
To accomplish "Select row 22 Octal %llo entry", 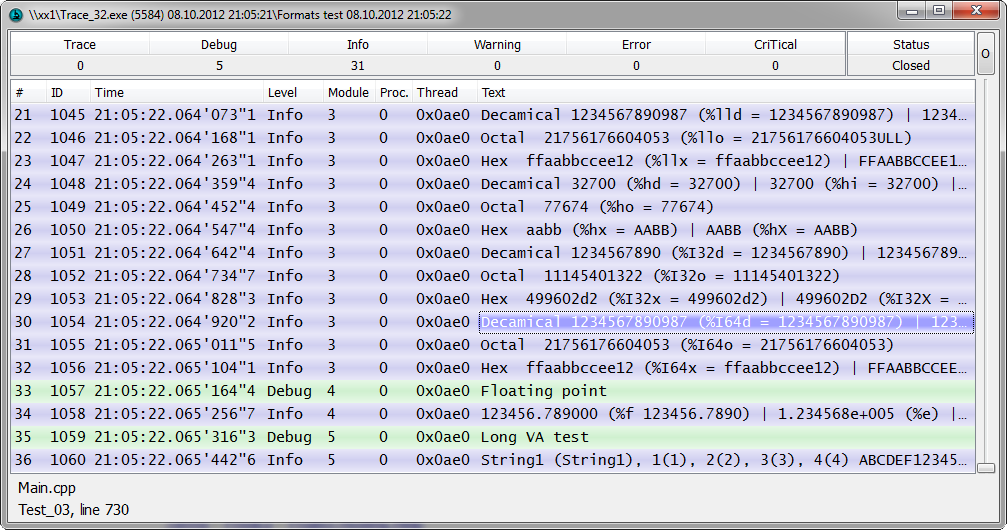I will click(x=493, y=138).
